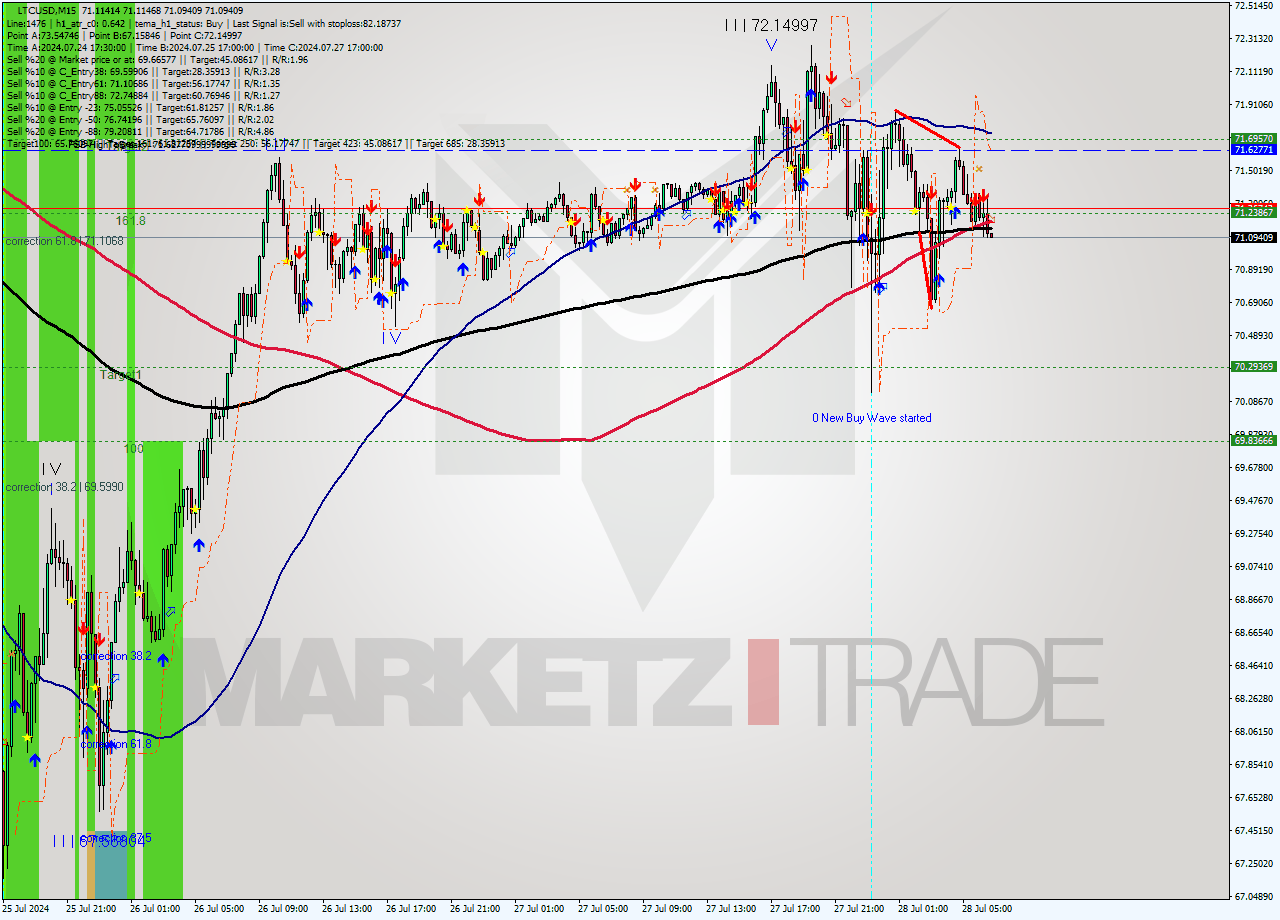
Task: Click the '27 Jul 01:00' time label
Action: click(539, 909)
